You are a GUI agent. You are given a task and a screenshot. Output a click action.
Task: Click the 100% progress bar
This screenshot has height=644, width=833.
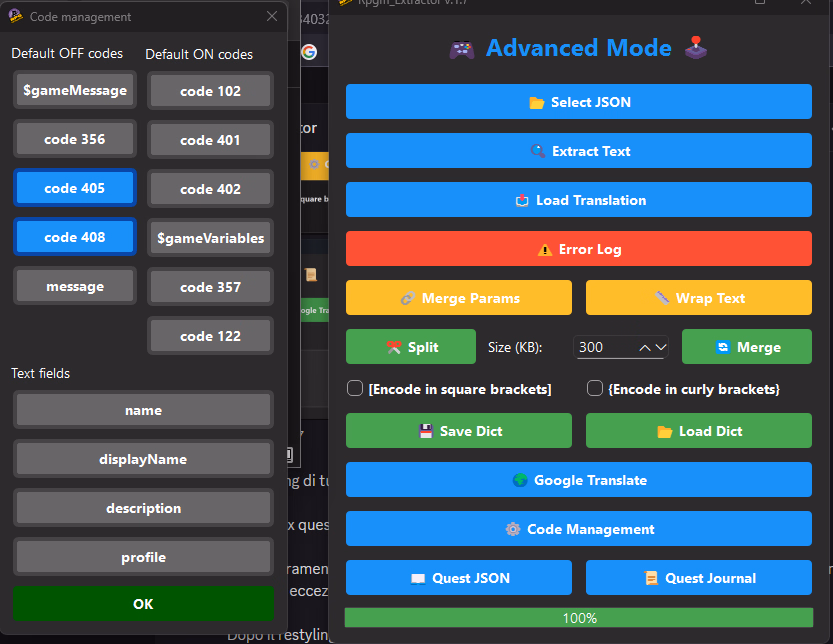pyautogui.click(x=578, y=618)
